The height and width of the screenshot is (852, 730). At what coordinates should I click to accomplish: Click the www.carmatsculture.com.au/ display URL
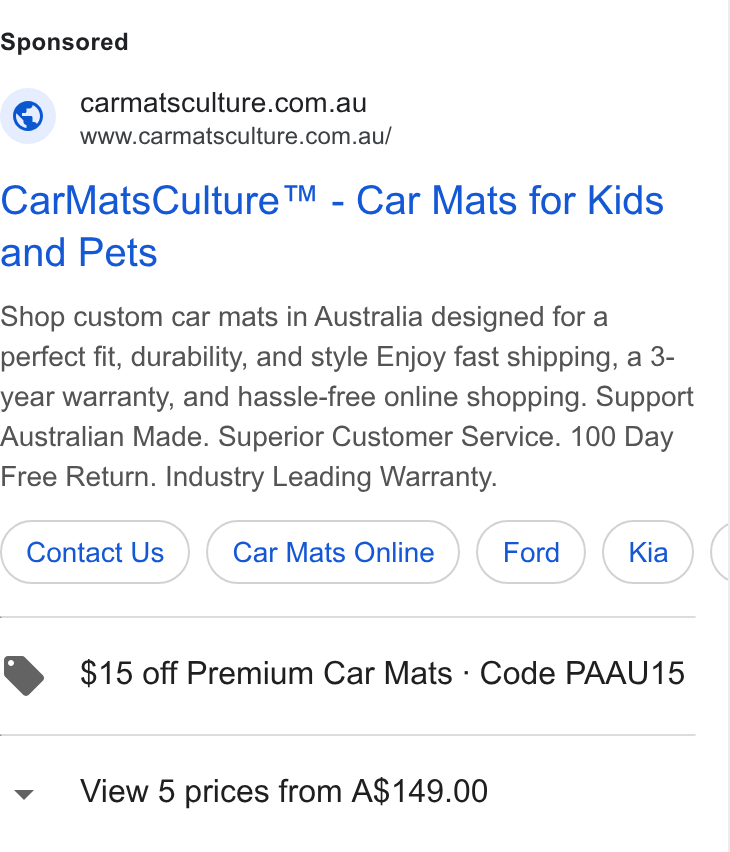(235, 136)
